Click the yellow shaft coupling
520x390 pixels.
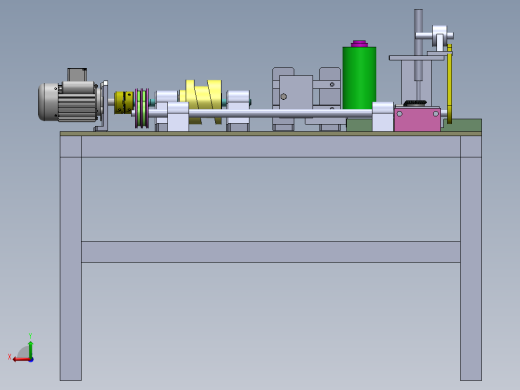(x=124, y=103)
